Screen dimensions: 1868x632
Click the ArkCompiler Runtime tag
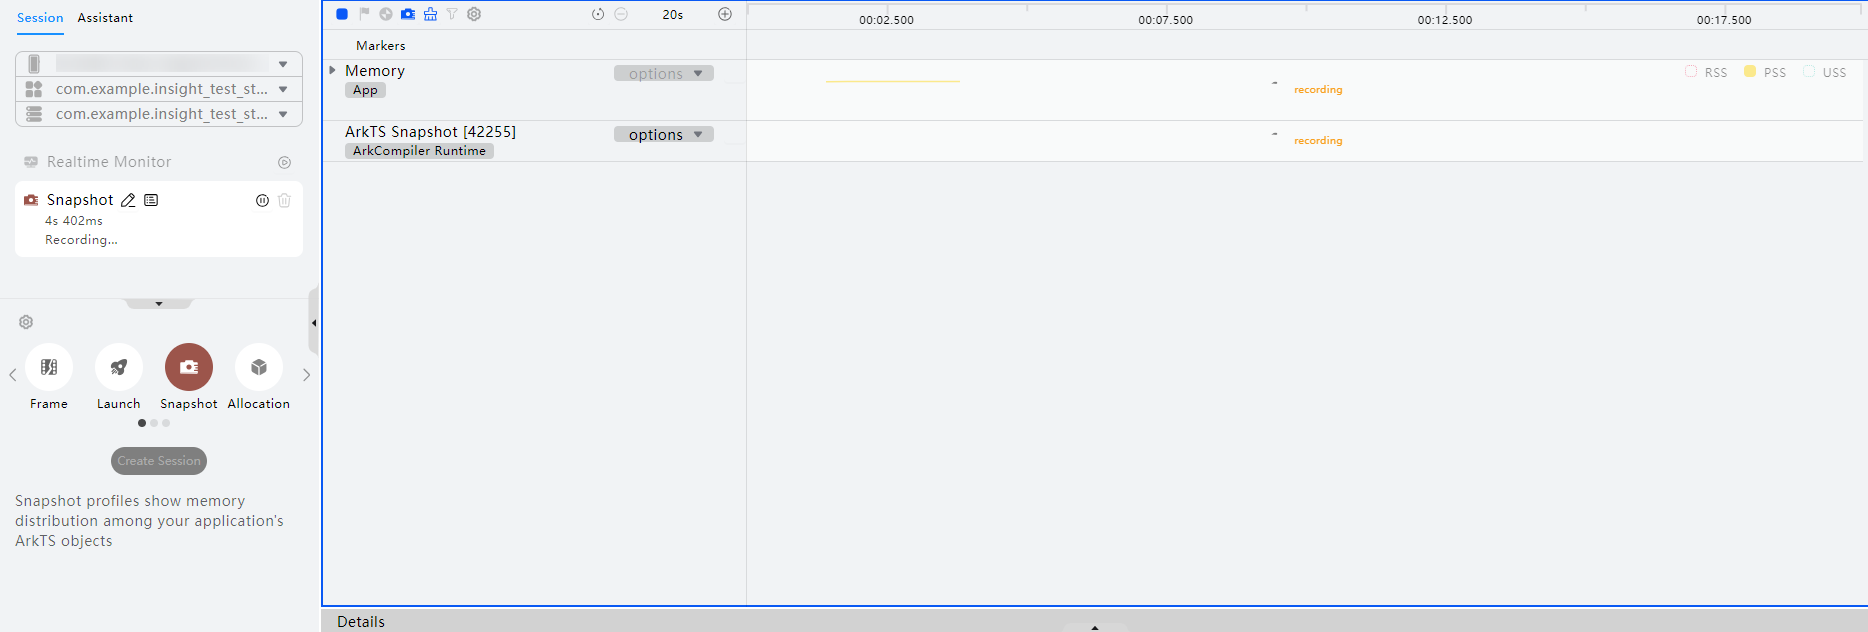[419, 151]
